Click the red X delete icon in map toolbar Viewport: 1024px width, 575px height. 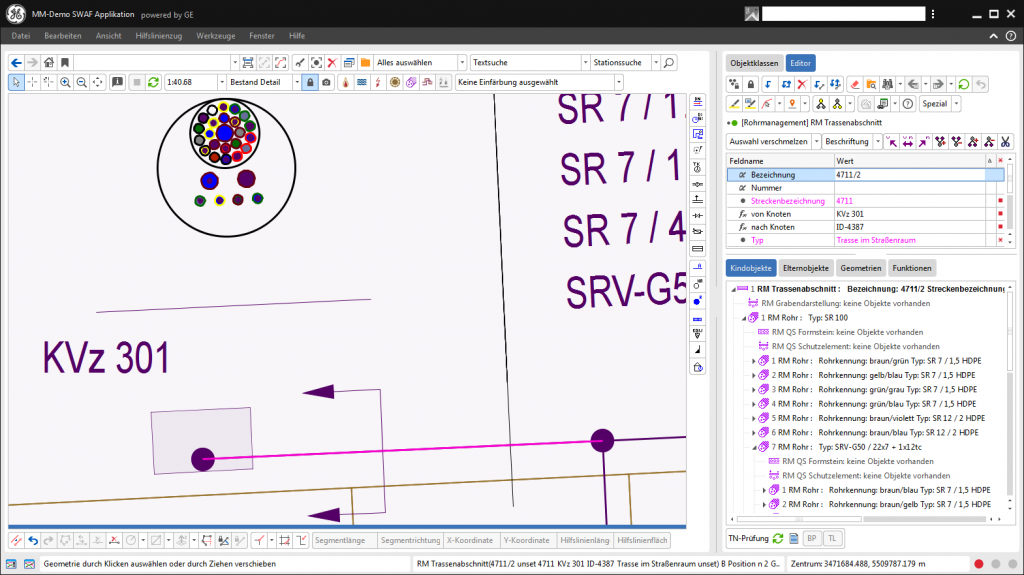(x=332, y=62)
